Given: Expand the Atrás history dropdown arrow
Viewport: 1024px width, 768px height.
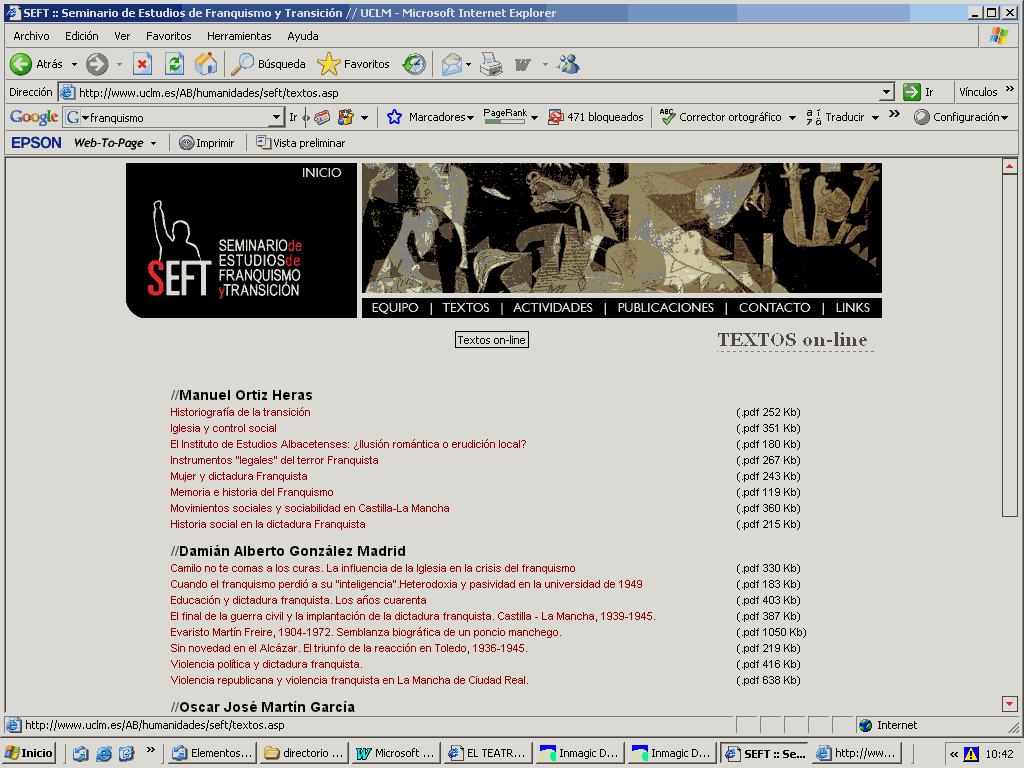Looking at the screenshot, I should [x=74, y=64].
